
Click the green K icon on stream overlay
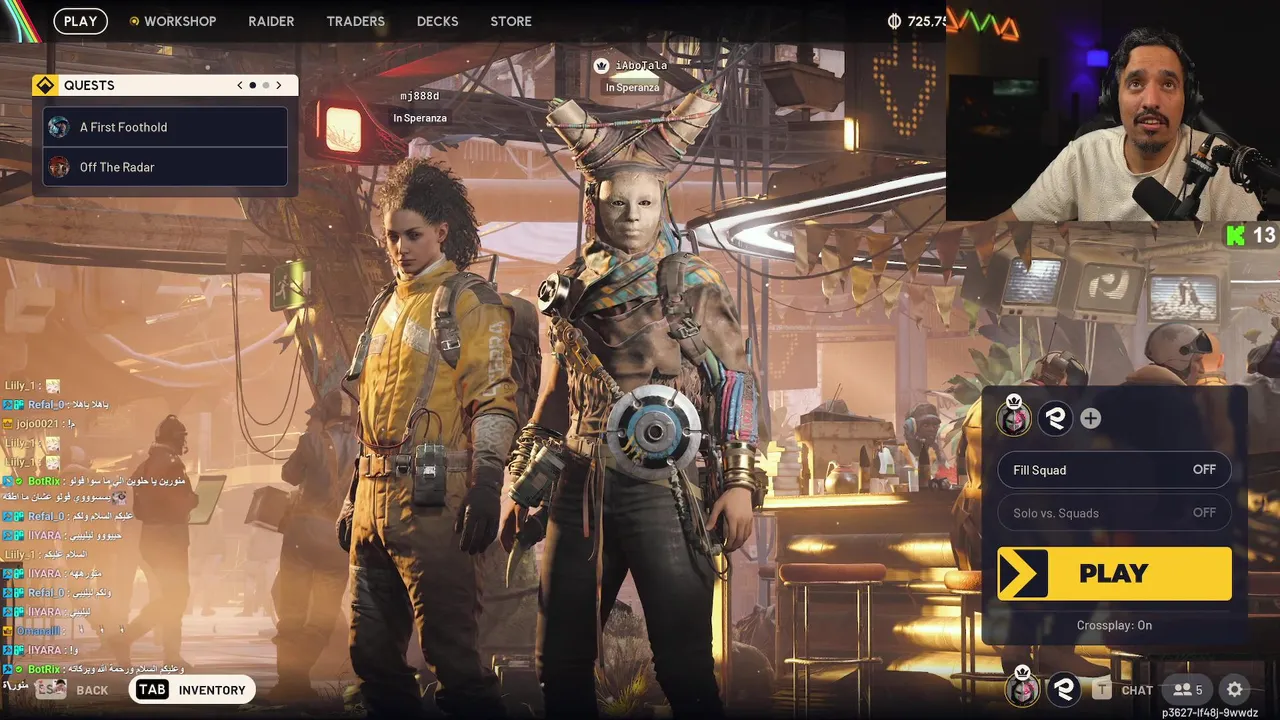point(1236,235)
